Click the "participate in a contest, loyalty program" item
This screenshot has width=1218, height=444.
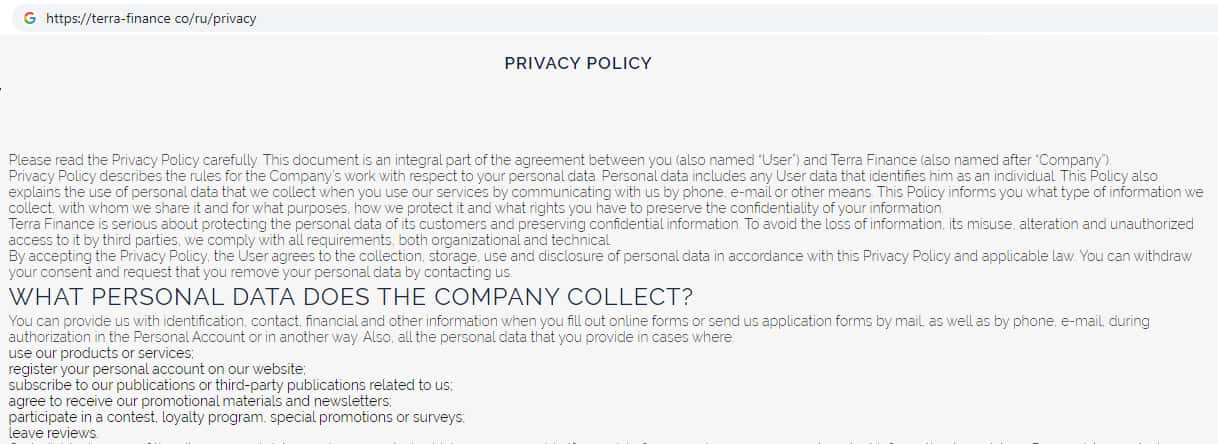coord(236,417)
